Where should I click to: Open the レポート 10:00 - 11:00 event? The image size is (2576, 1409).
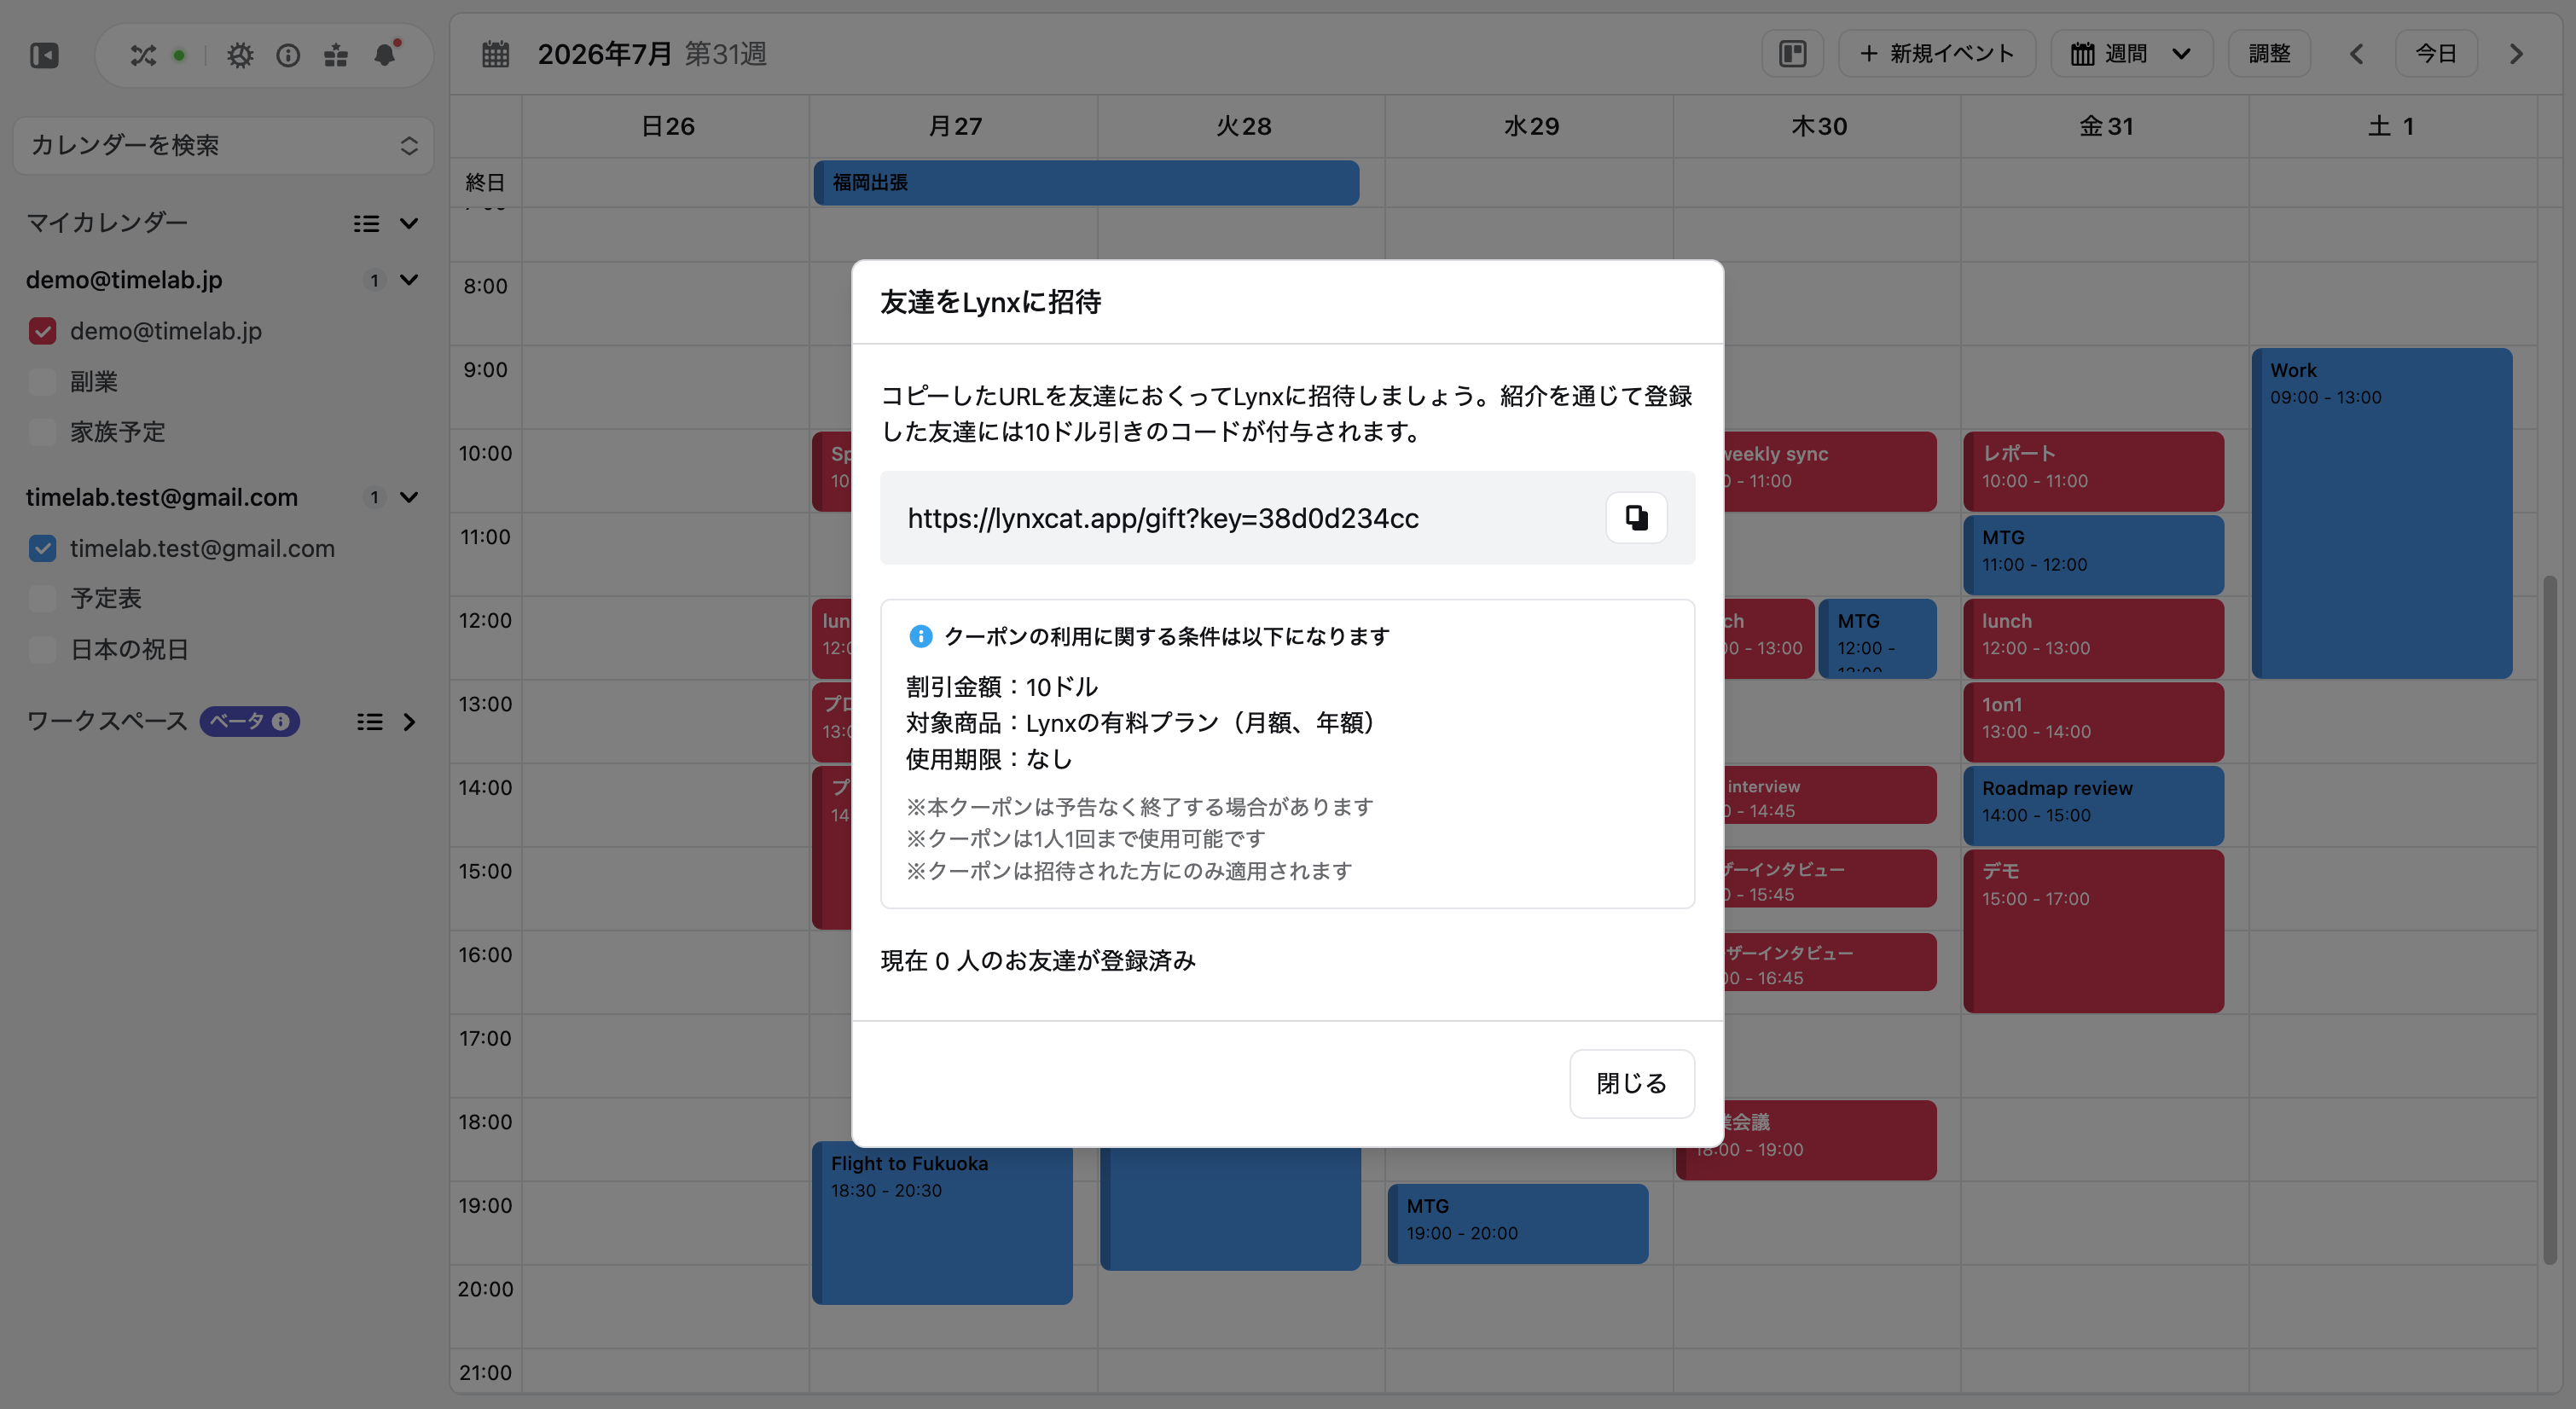pyautogui.click(x=2093, y=471)
